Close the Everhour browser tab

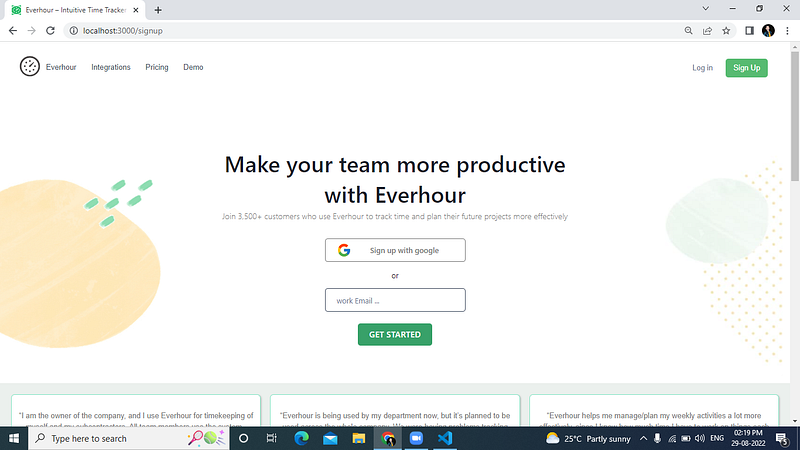pyautogui.click(x=136, y=10)
